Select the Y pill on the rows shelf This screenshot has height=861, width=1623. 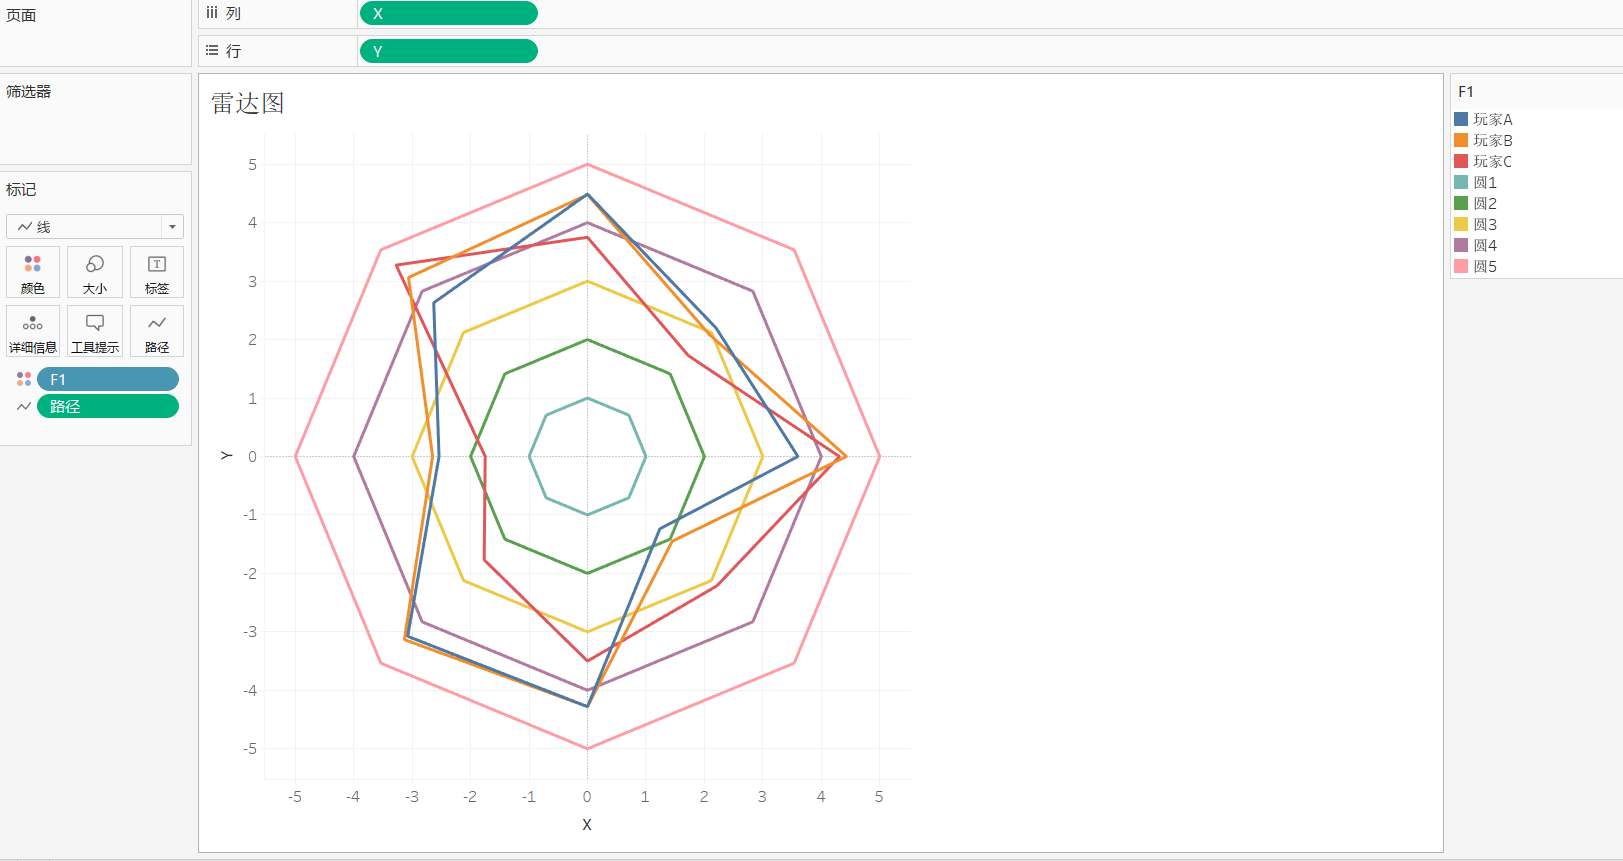click(x=449, y=51)
